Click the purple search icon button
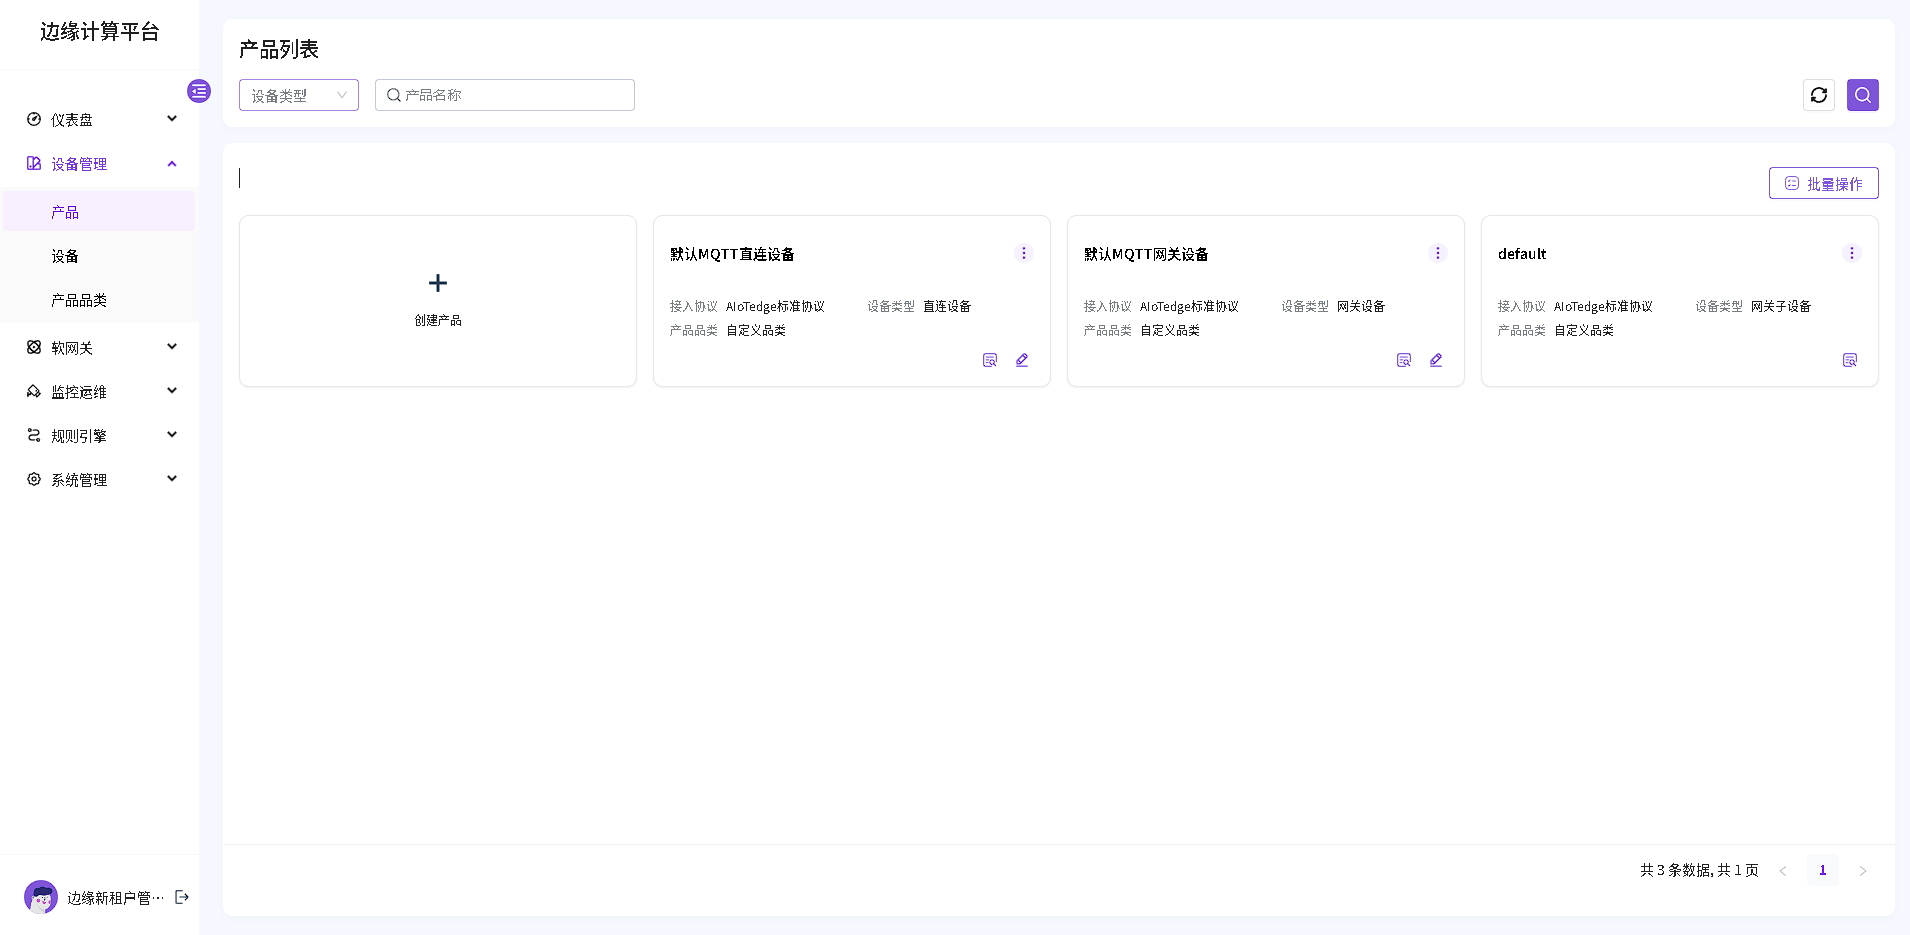 tap(1862, 95)
